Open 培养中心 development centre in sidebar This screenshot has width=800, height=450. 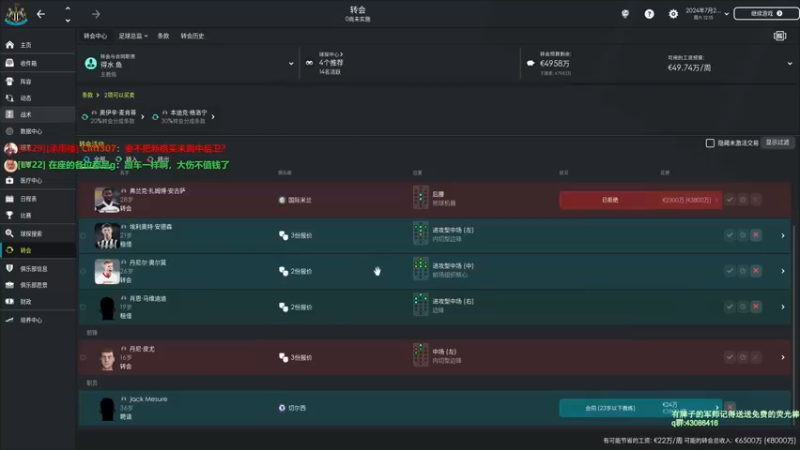point(38,320)
